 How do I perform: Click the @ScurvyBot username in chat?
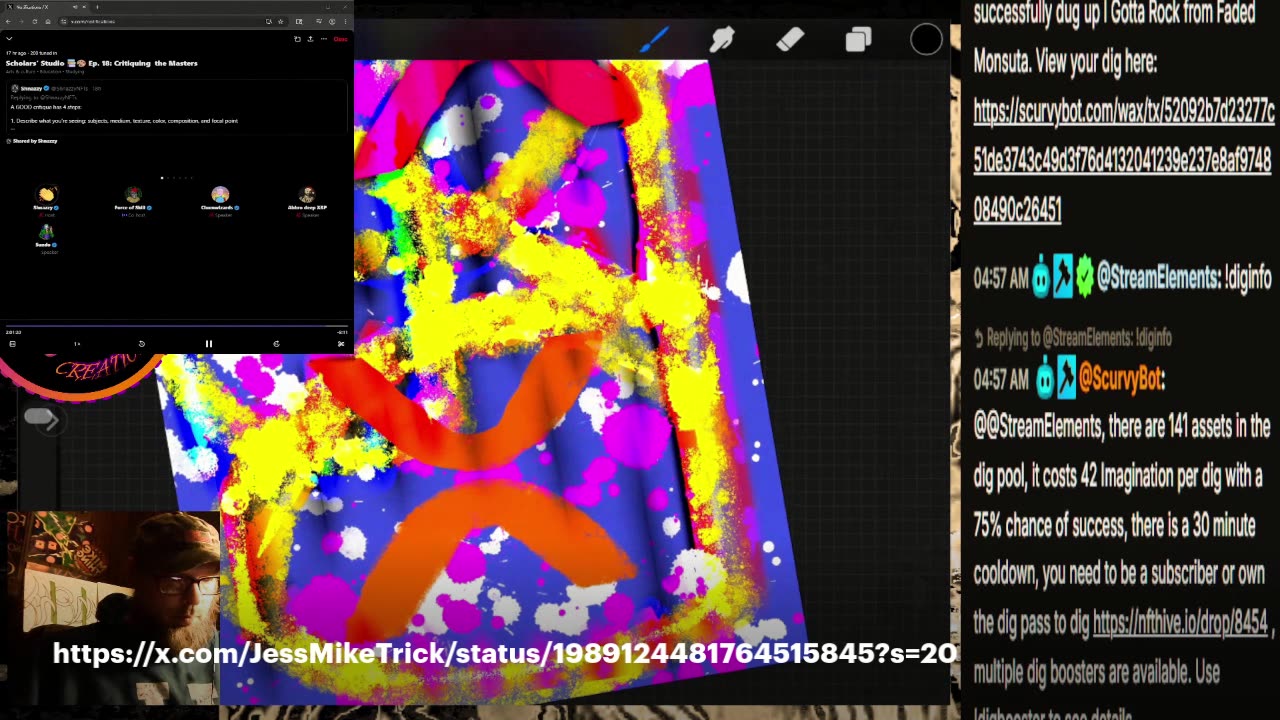(1119, 378)
